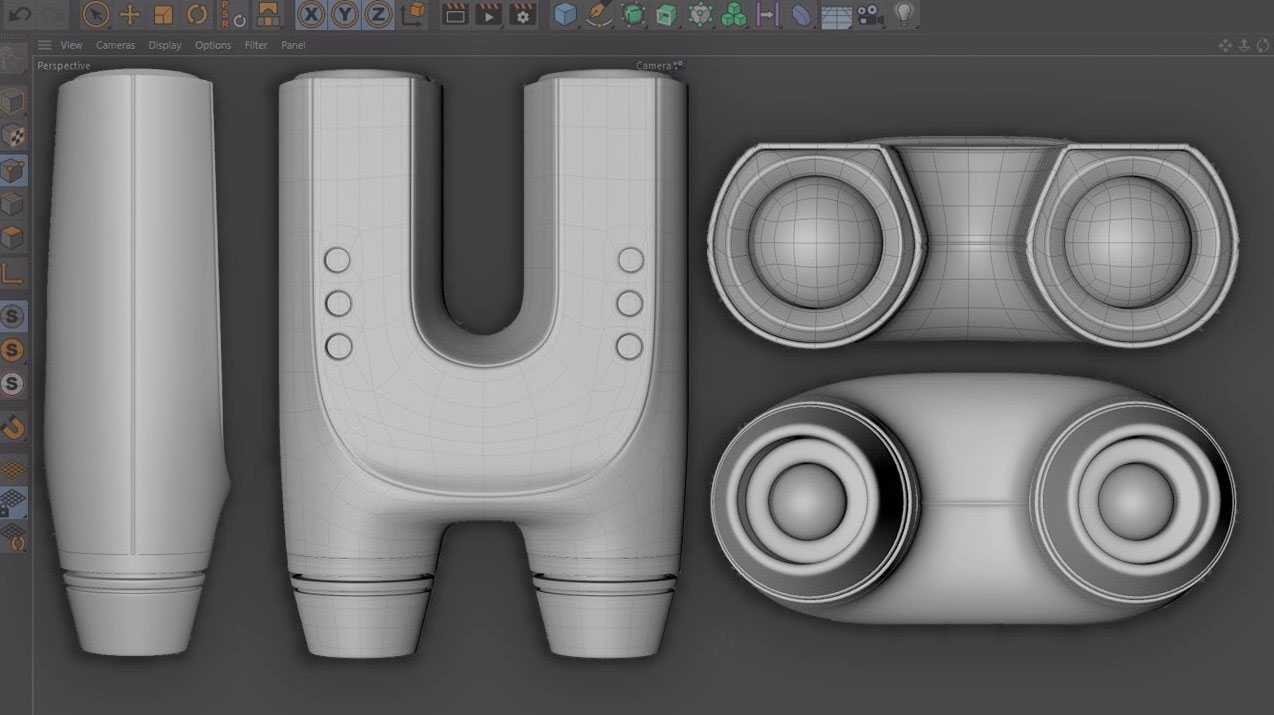Open the Filter menu
1274x715 pixels.
(x=255, y=45)
